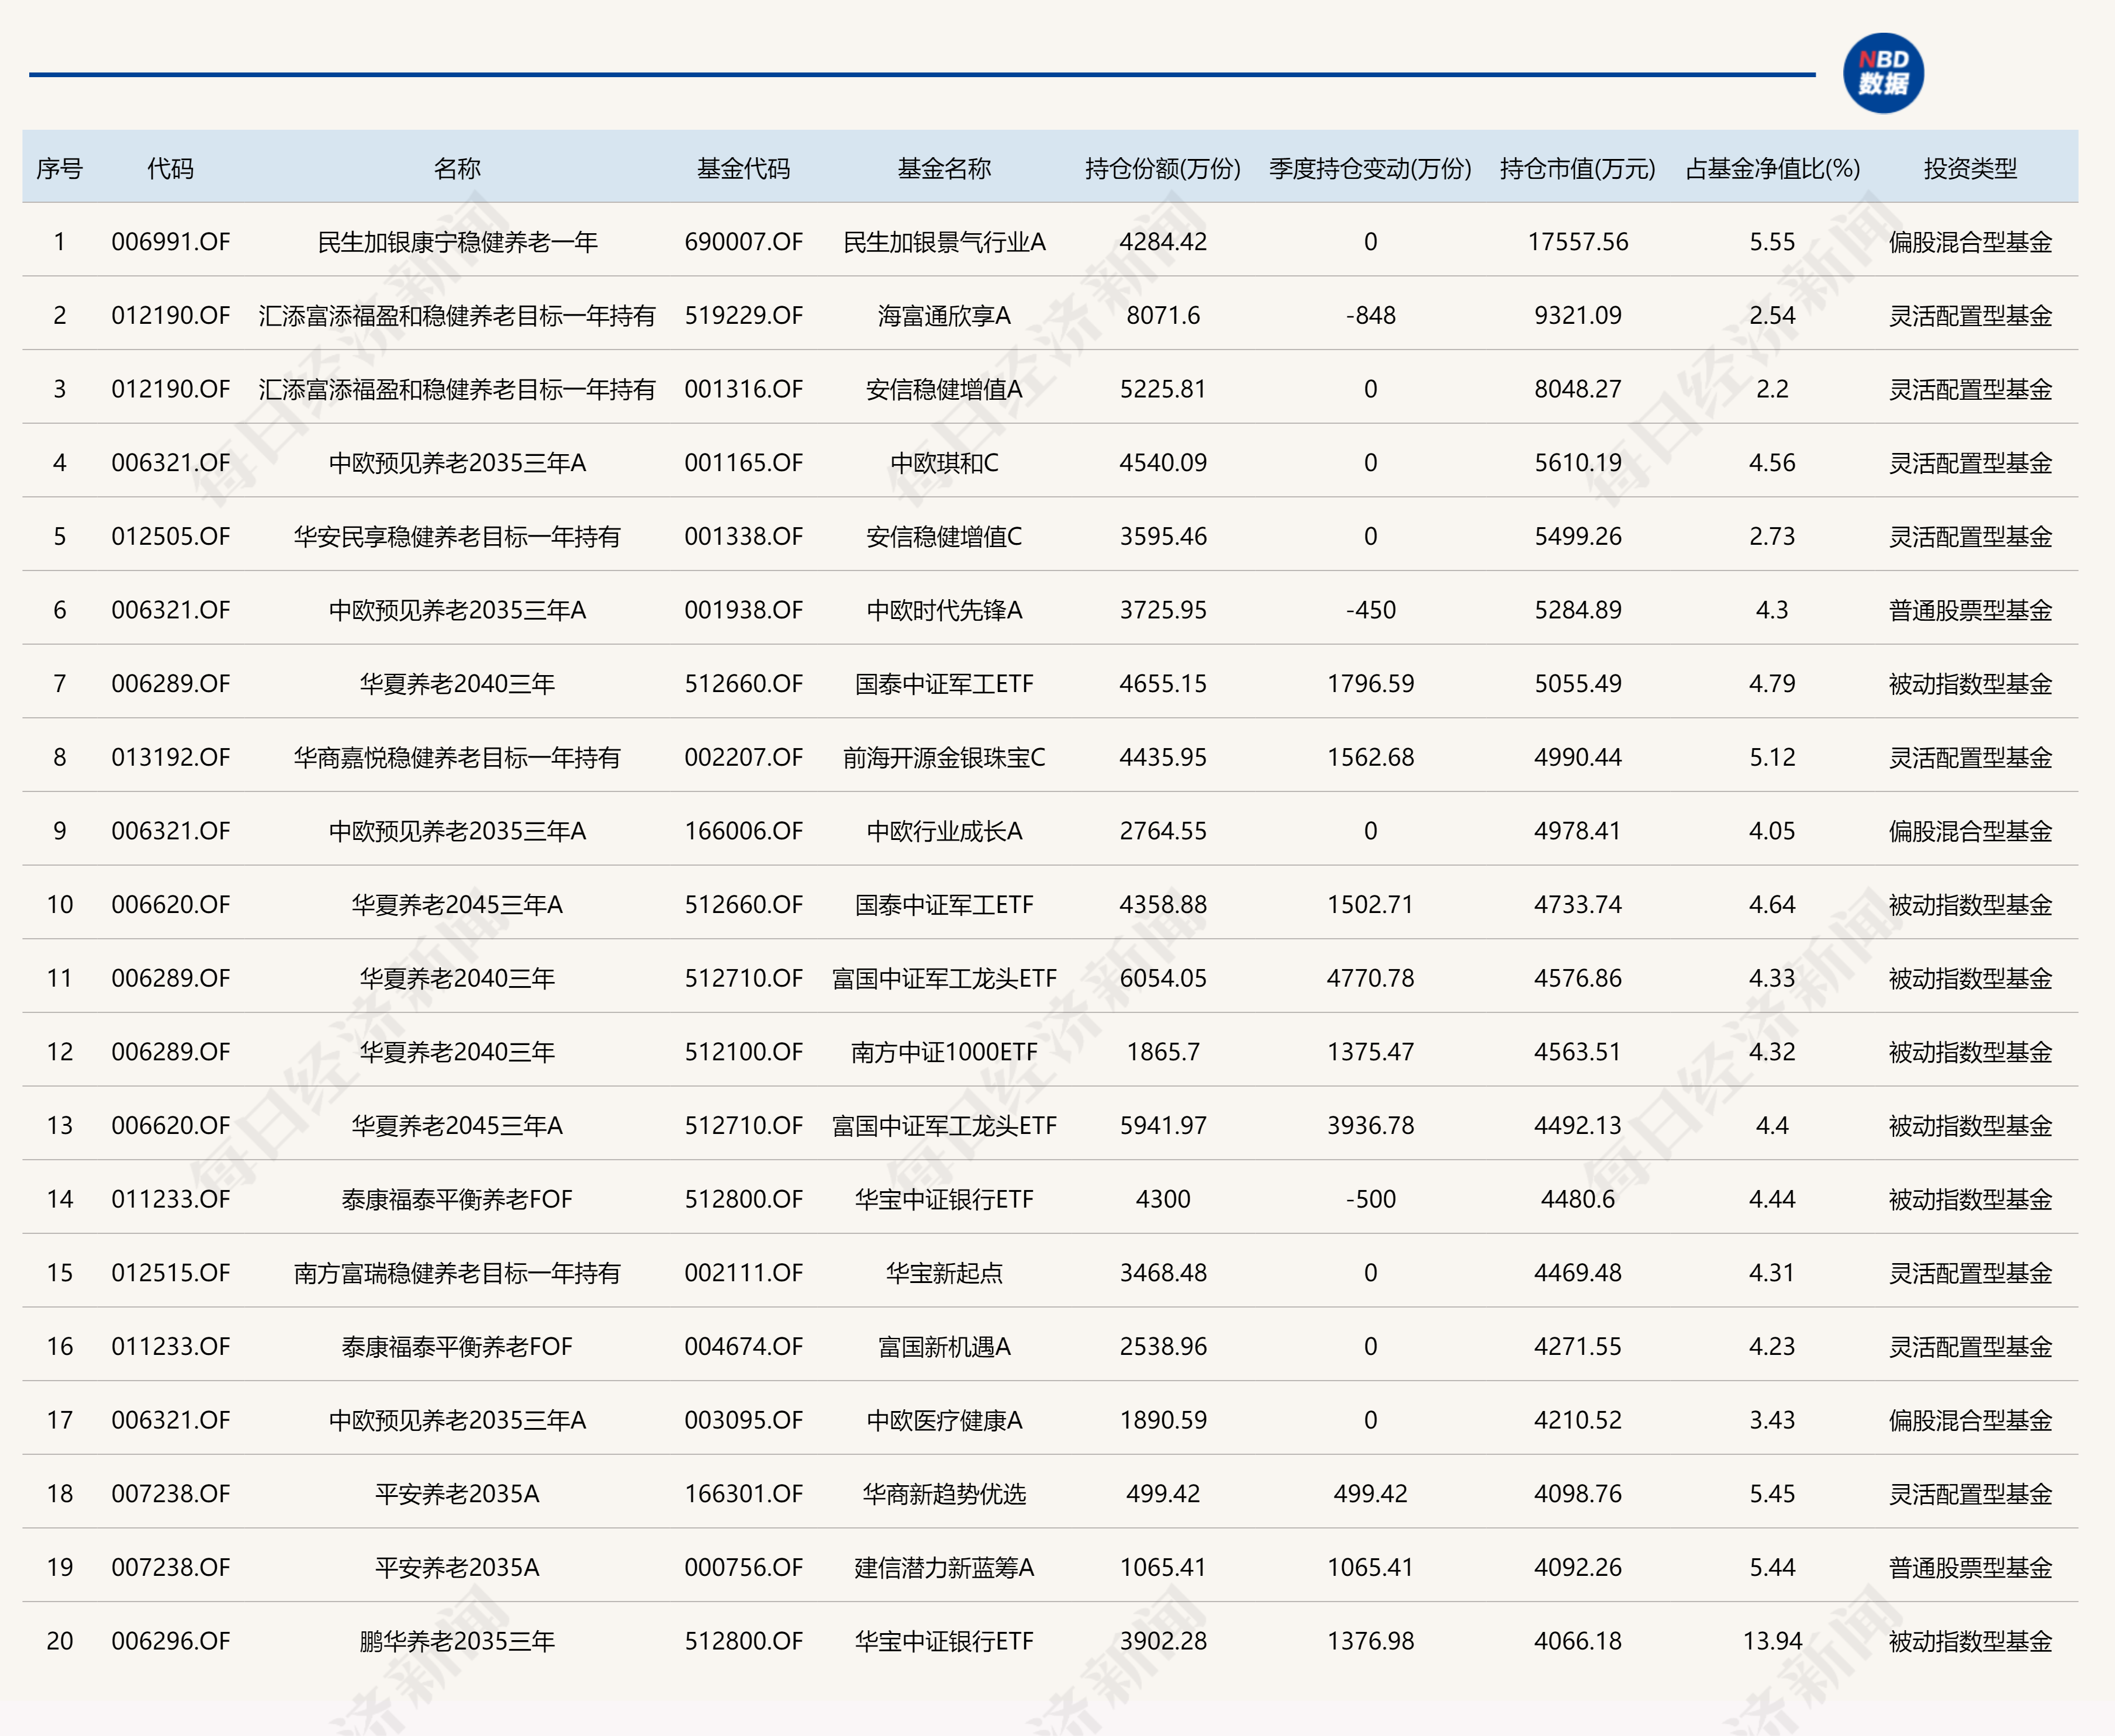Screen dimensions: 2115x1736
Task: Click the 代码 column header
Action: point(170,168)
